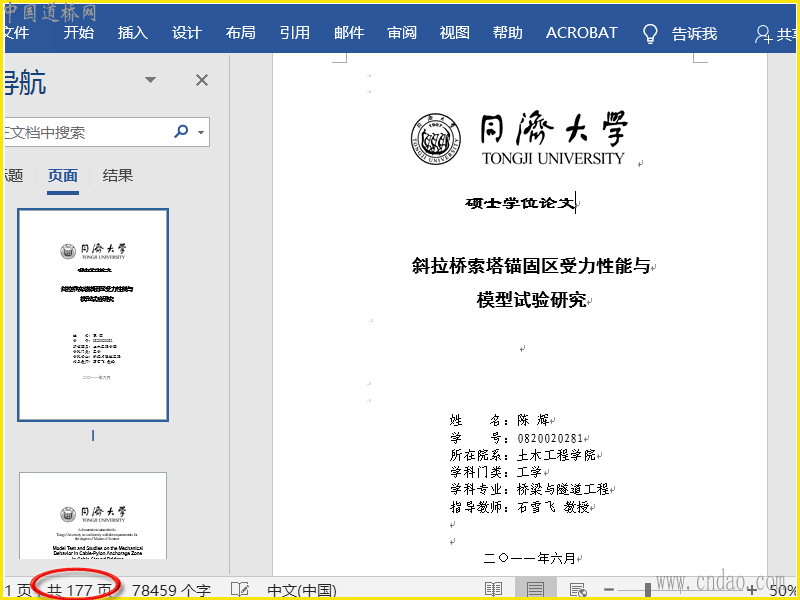
Task: Open the 邮件 ribbon tab
Action: click(x=349, y=33)
